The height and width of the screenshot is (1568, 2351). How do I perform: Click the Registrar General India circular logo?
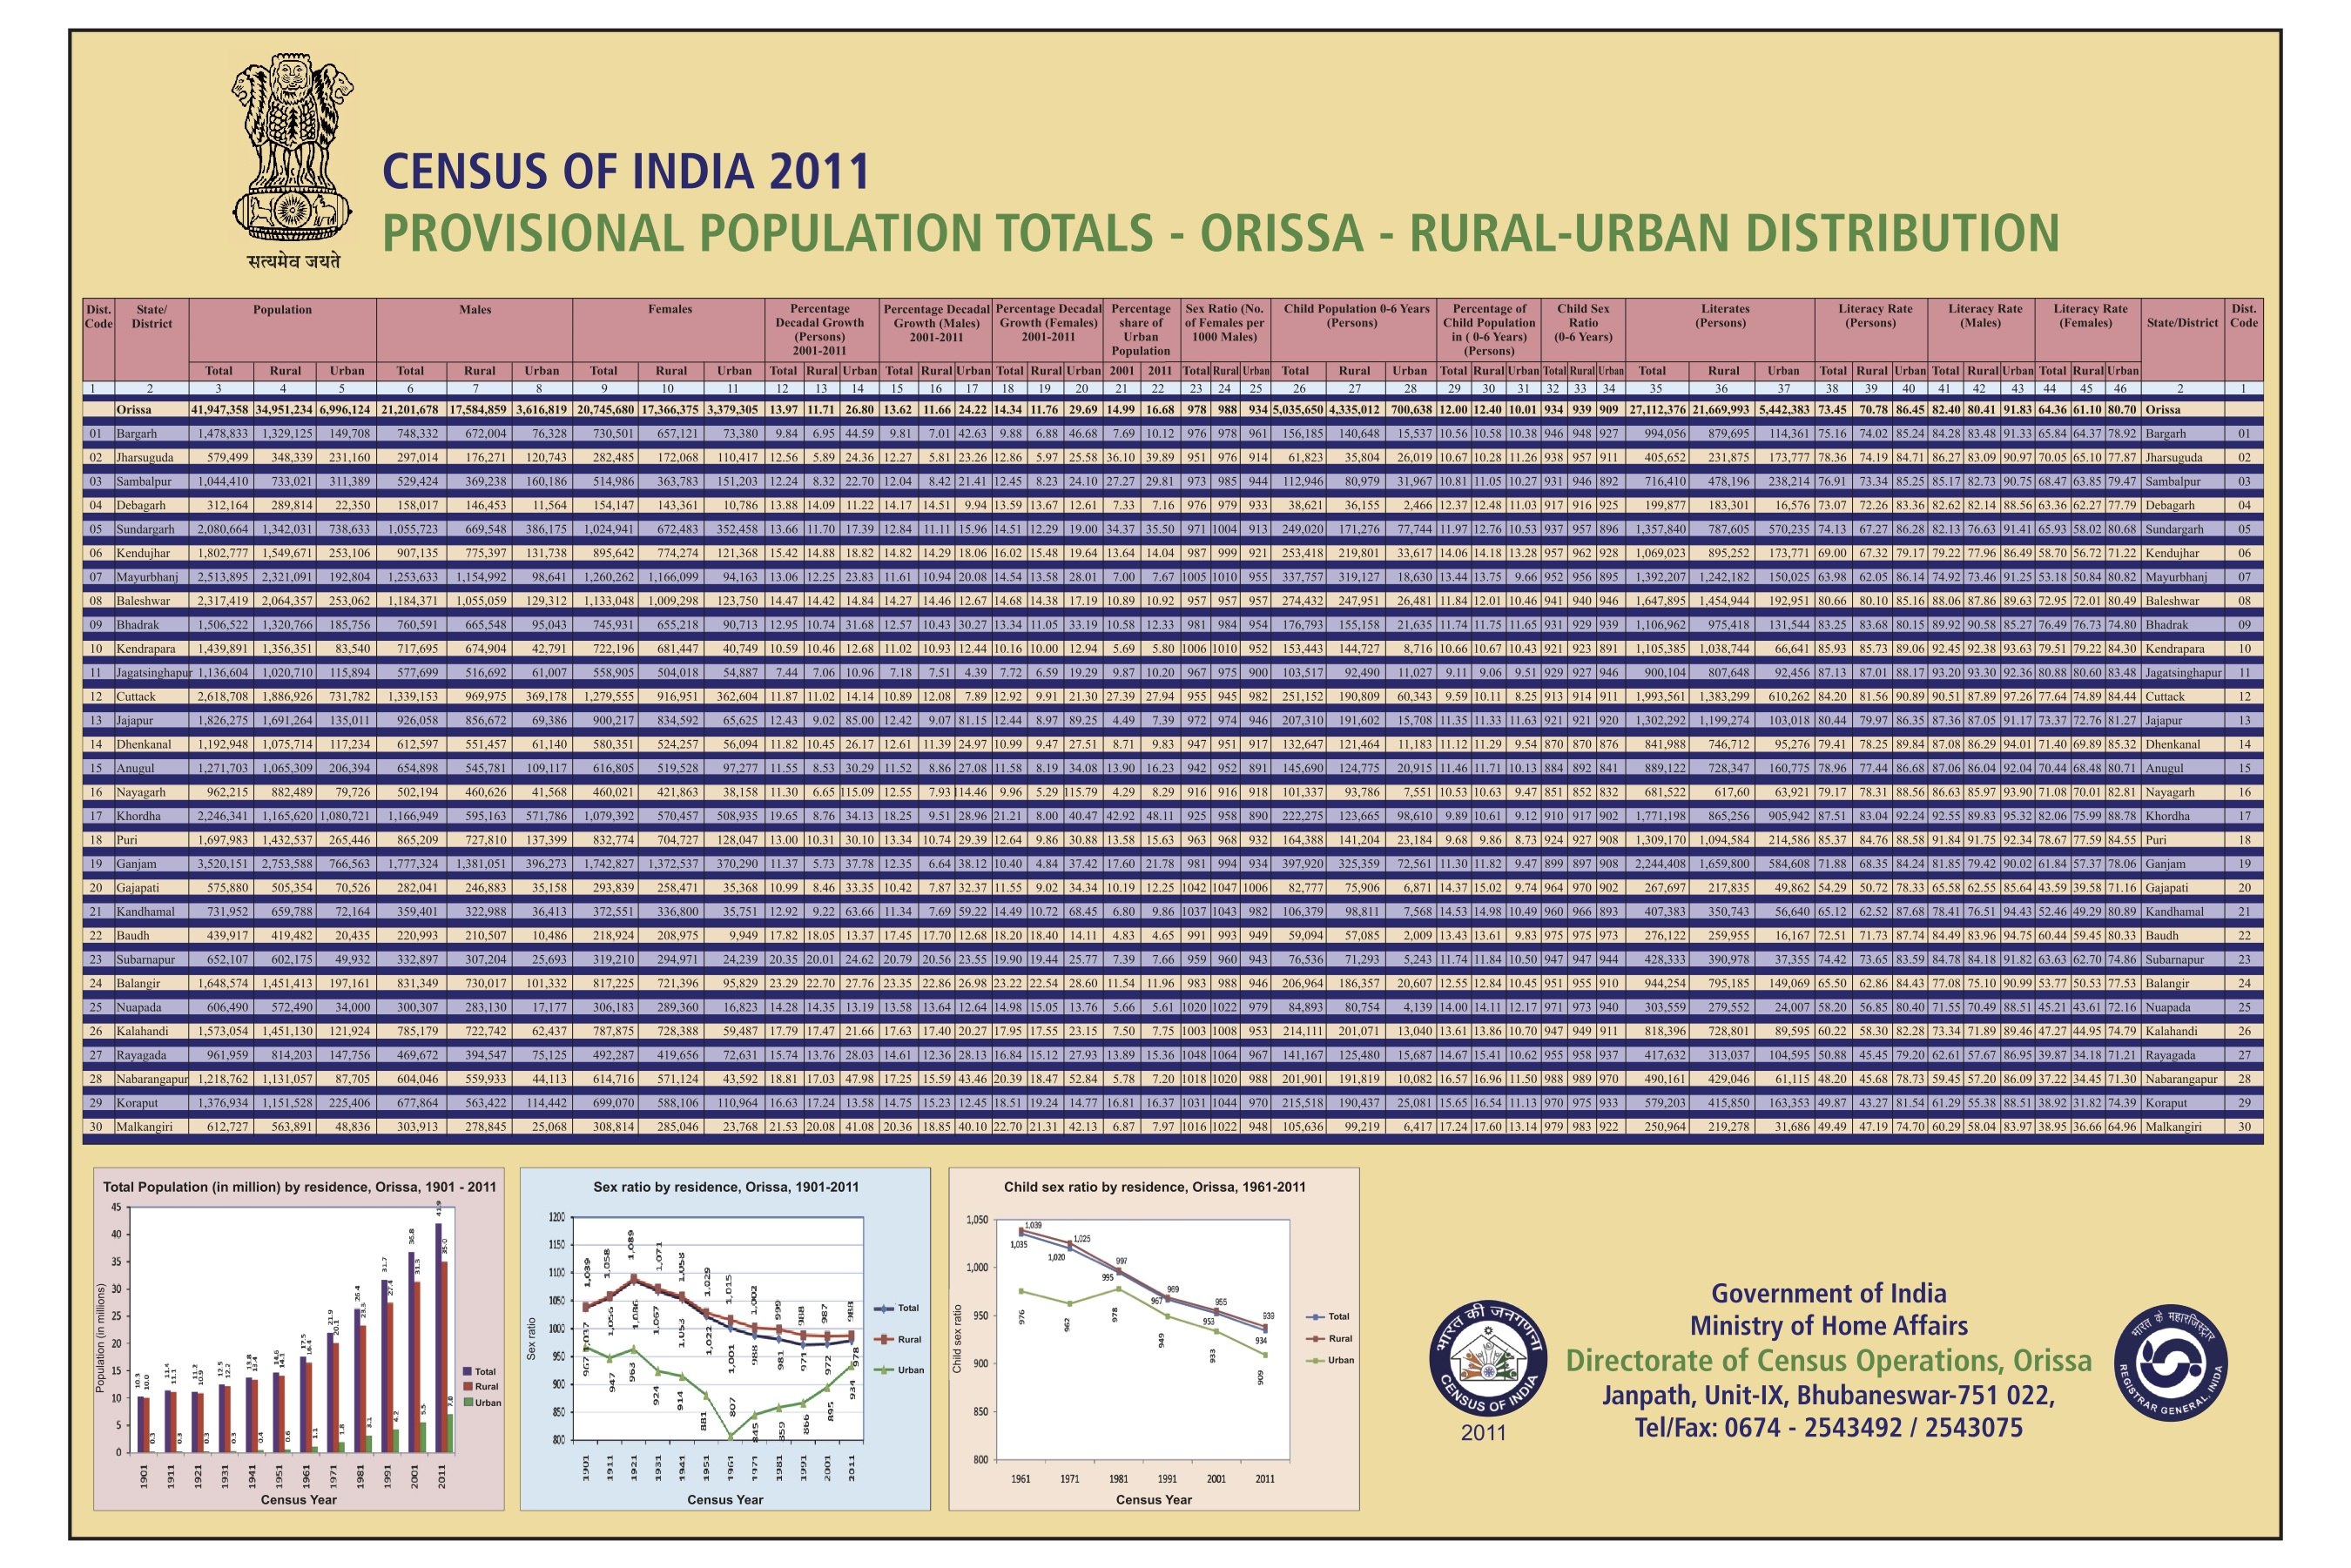click(2171, 1362)
